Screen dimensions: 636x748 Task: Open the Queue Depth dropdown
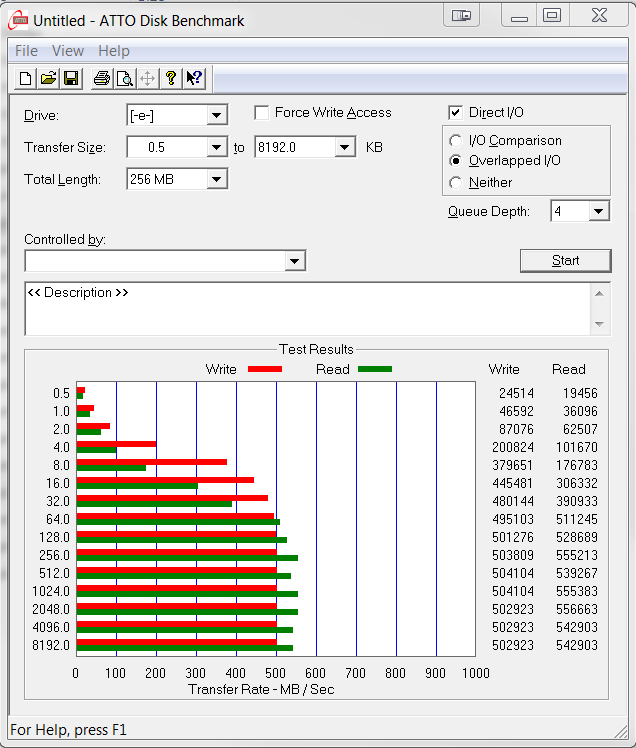(599, 211)
